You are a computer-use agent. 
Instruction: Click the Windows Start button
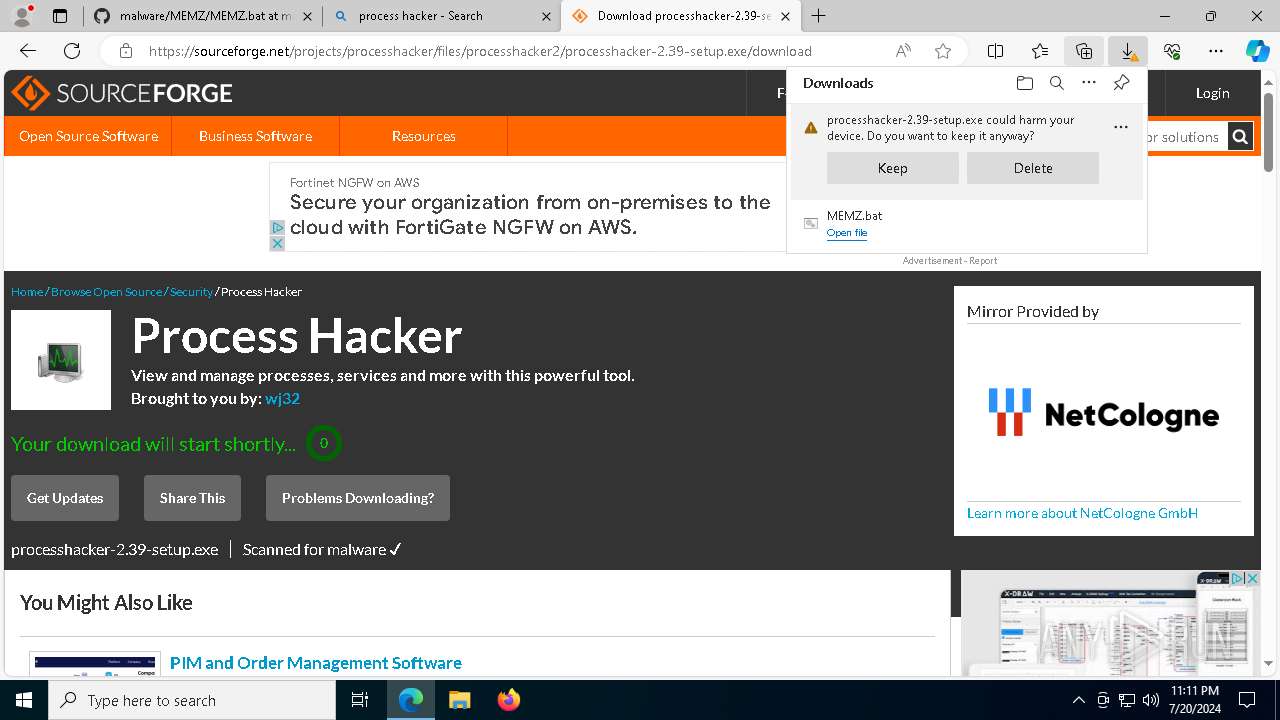[x=24, y=700]
